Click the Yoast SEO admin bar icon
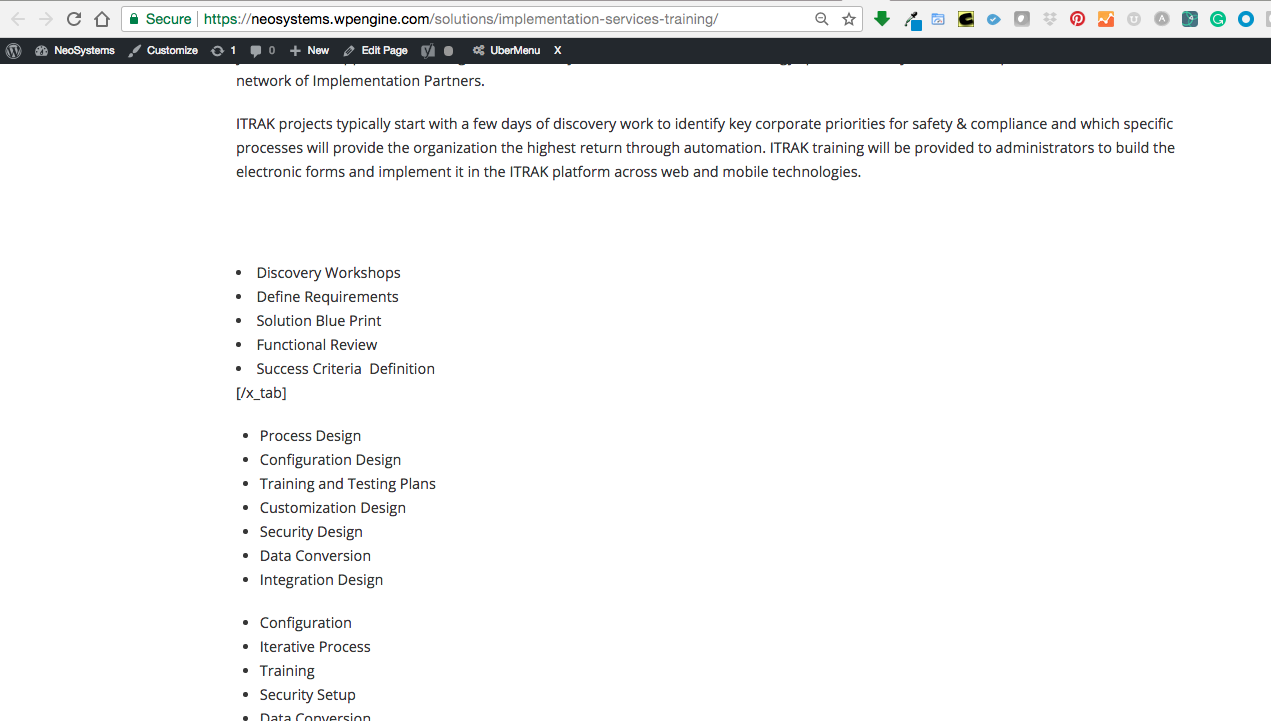The image size is (1271, 721). pos(428,51)
